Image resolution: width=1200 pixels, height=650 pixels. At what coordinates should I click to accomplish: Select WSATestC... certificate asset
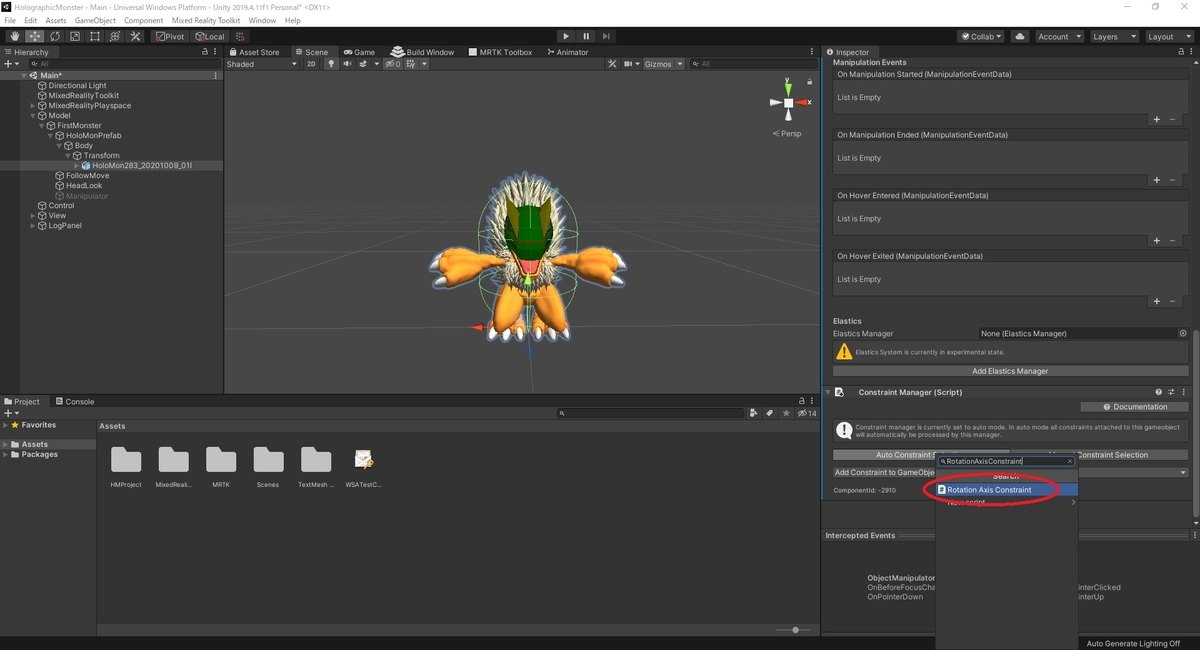tap(364, 467)
